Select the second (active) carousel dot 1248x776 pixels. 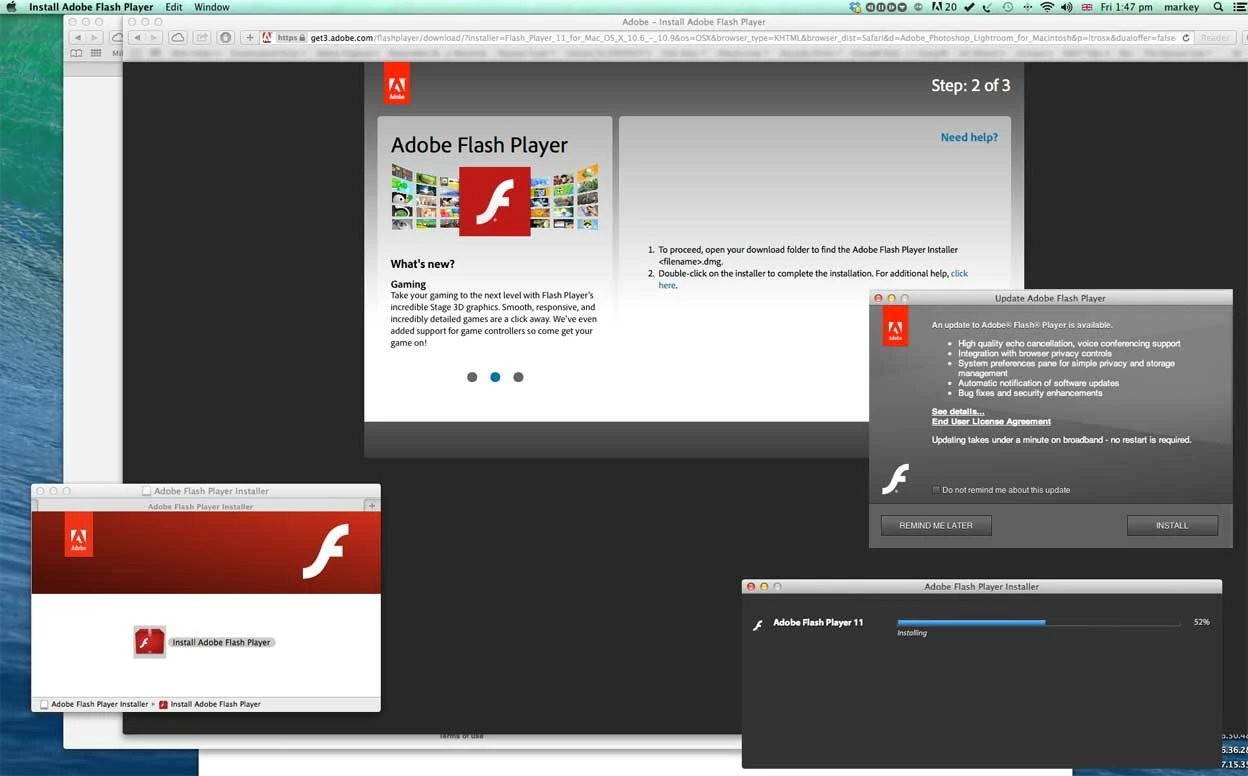[x=495, y=377]
